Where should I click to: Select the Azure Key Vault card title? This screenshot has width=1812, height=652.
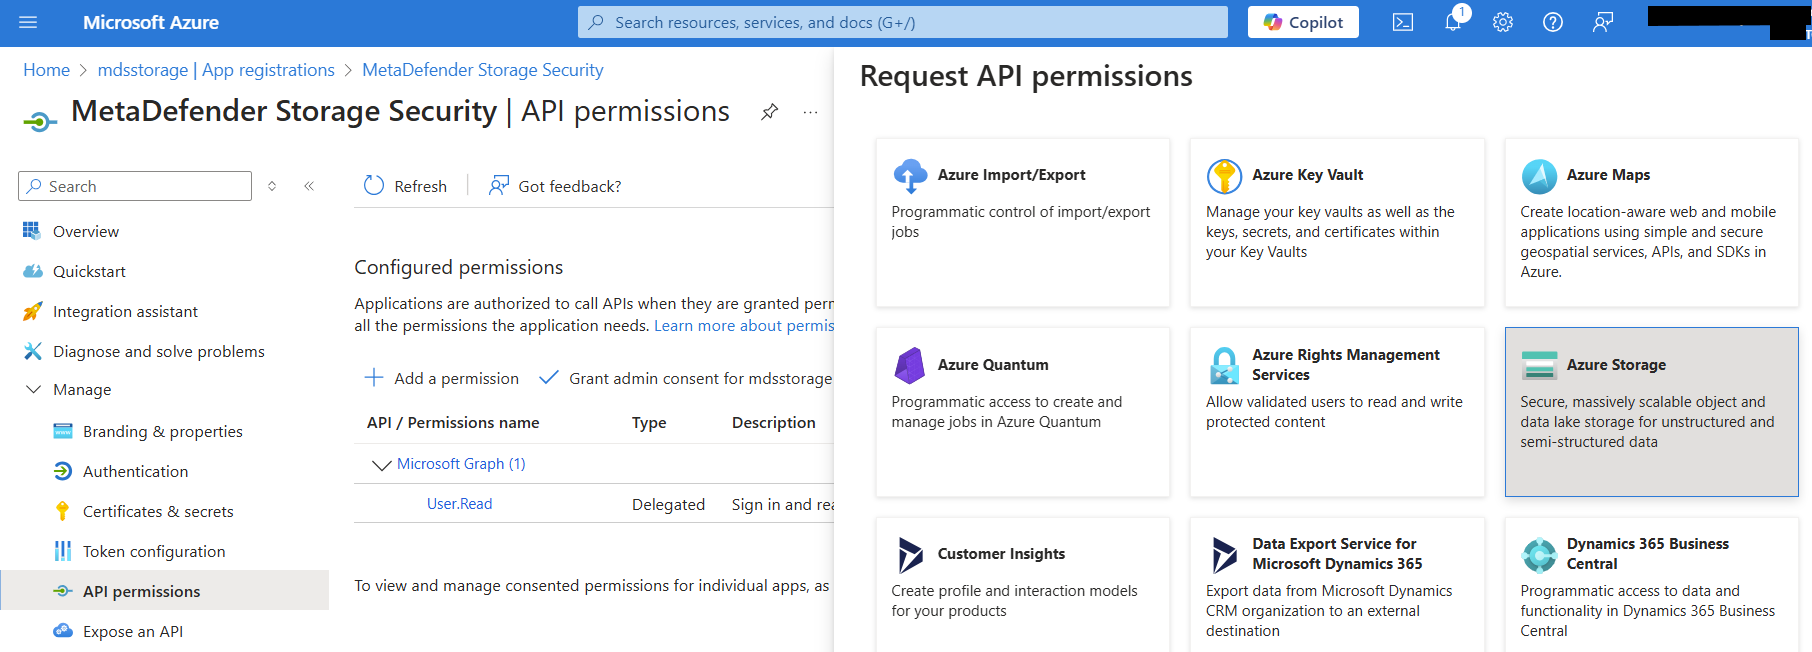(1308, 175)
